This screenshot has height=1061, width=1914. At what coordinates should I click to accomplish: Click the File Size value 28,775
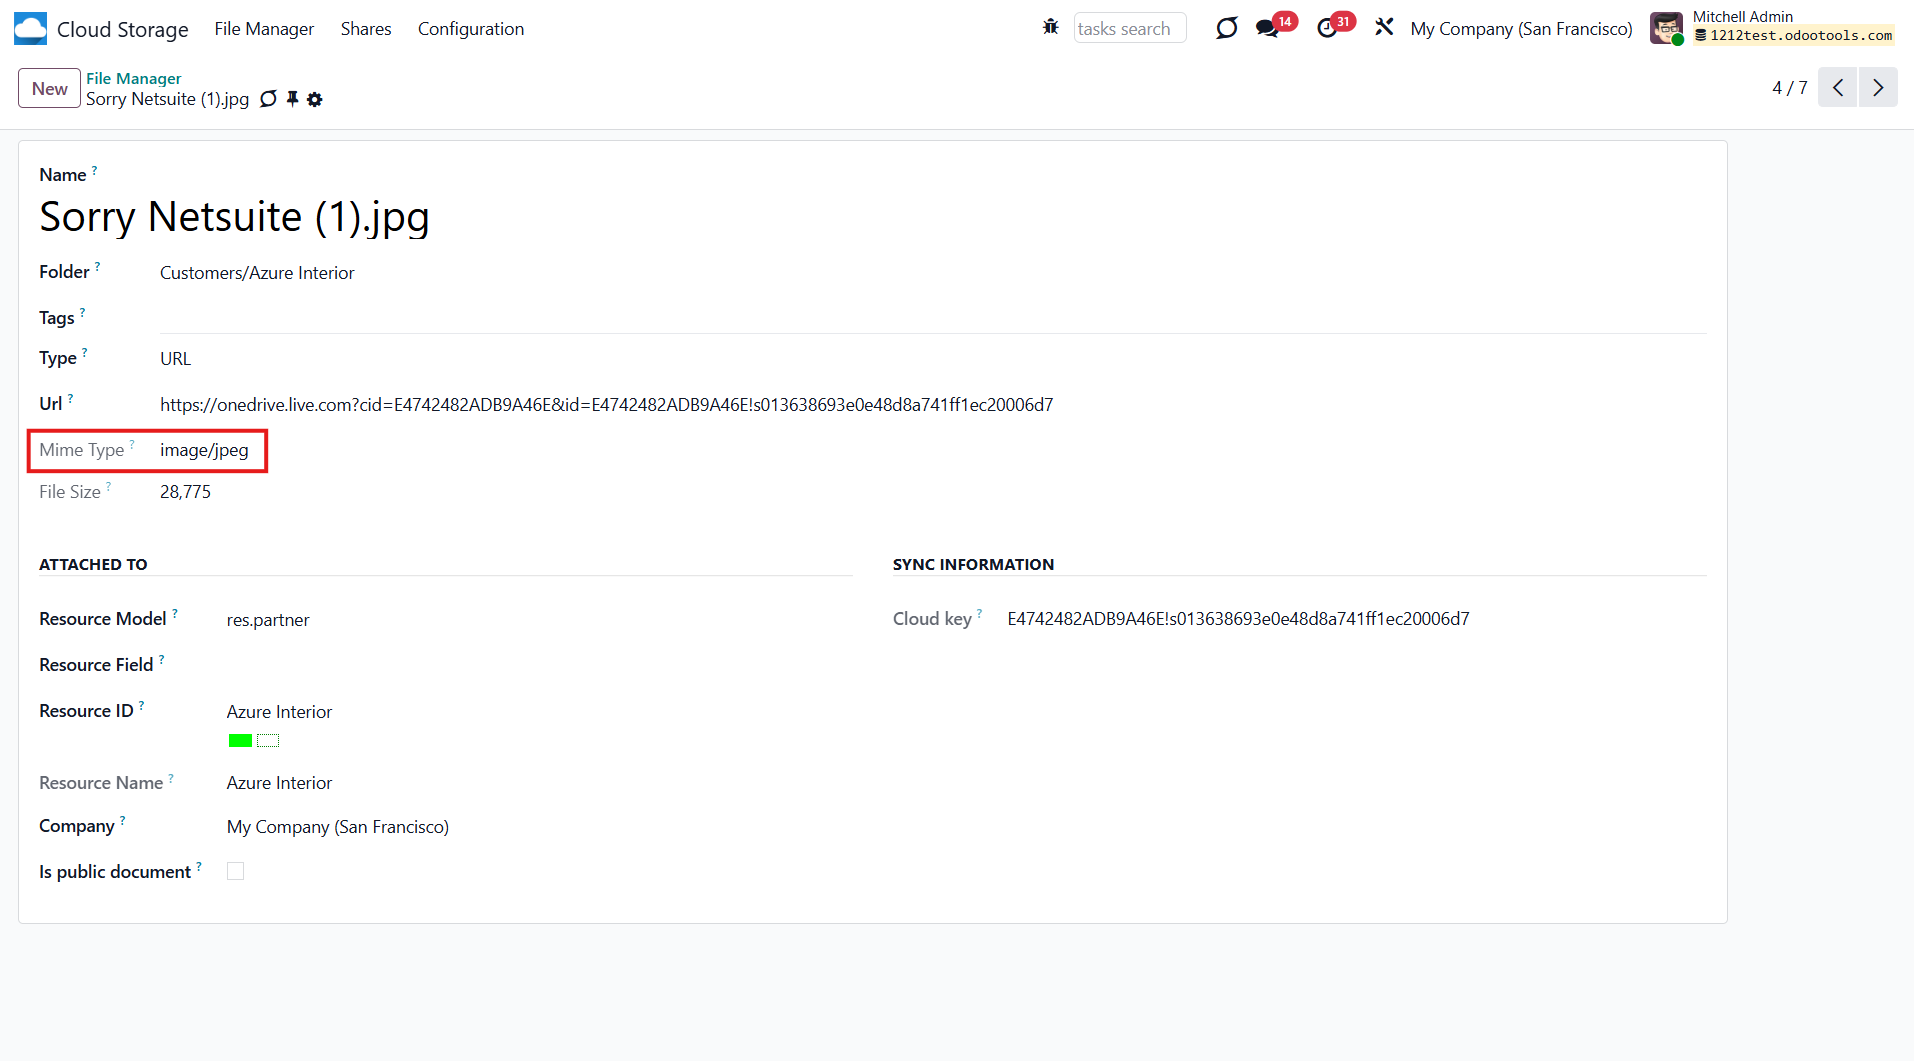click(185, 492)
